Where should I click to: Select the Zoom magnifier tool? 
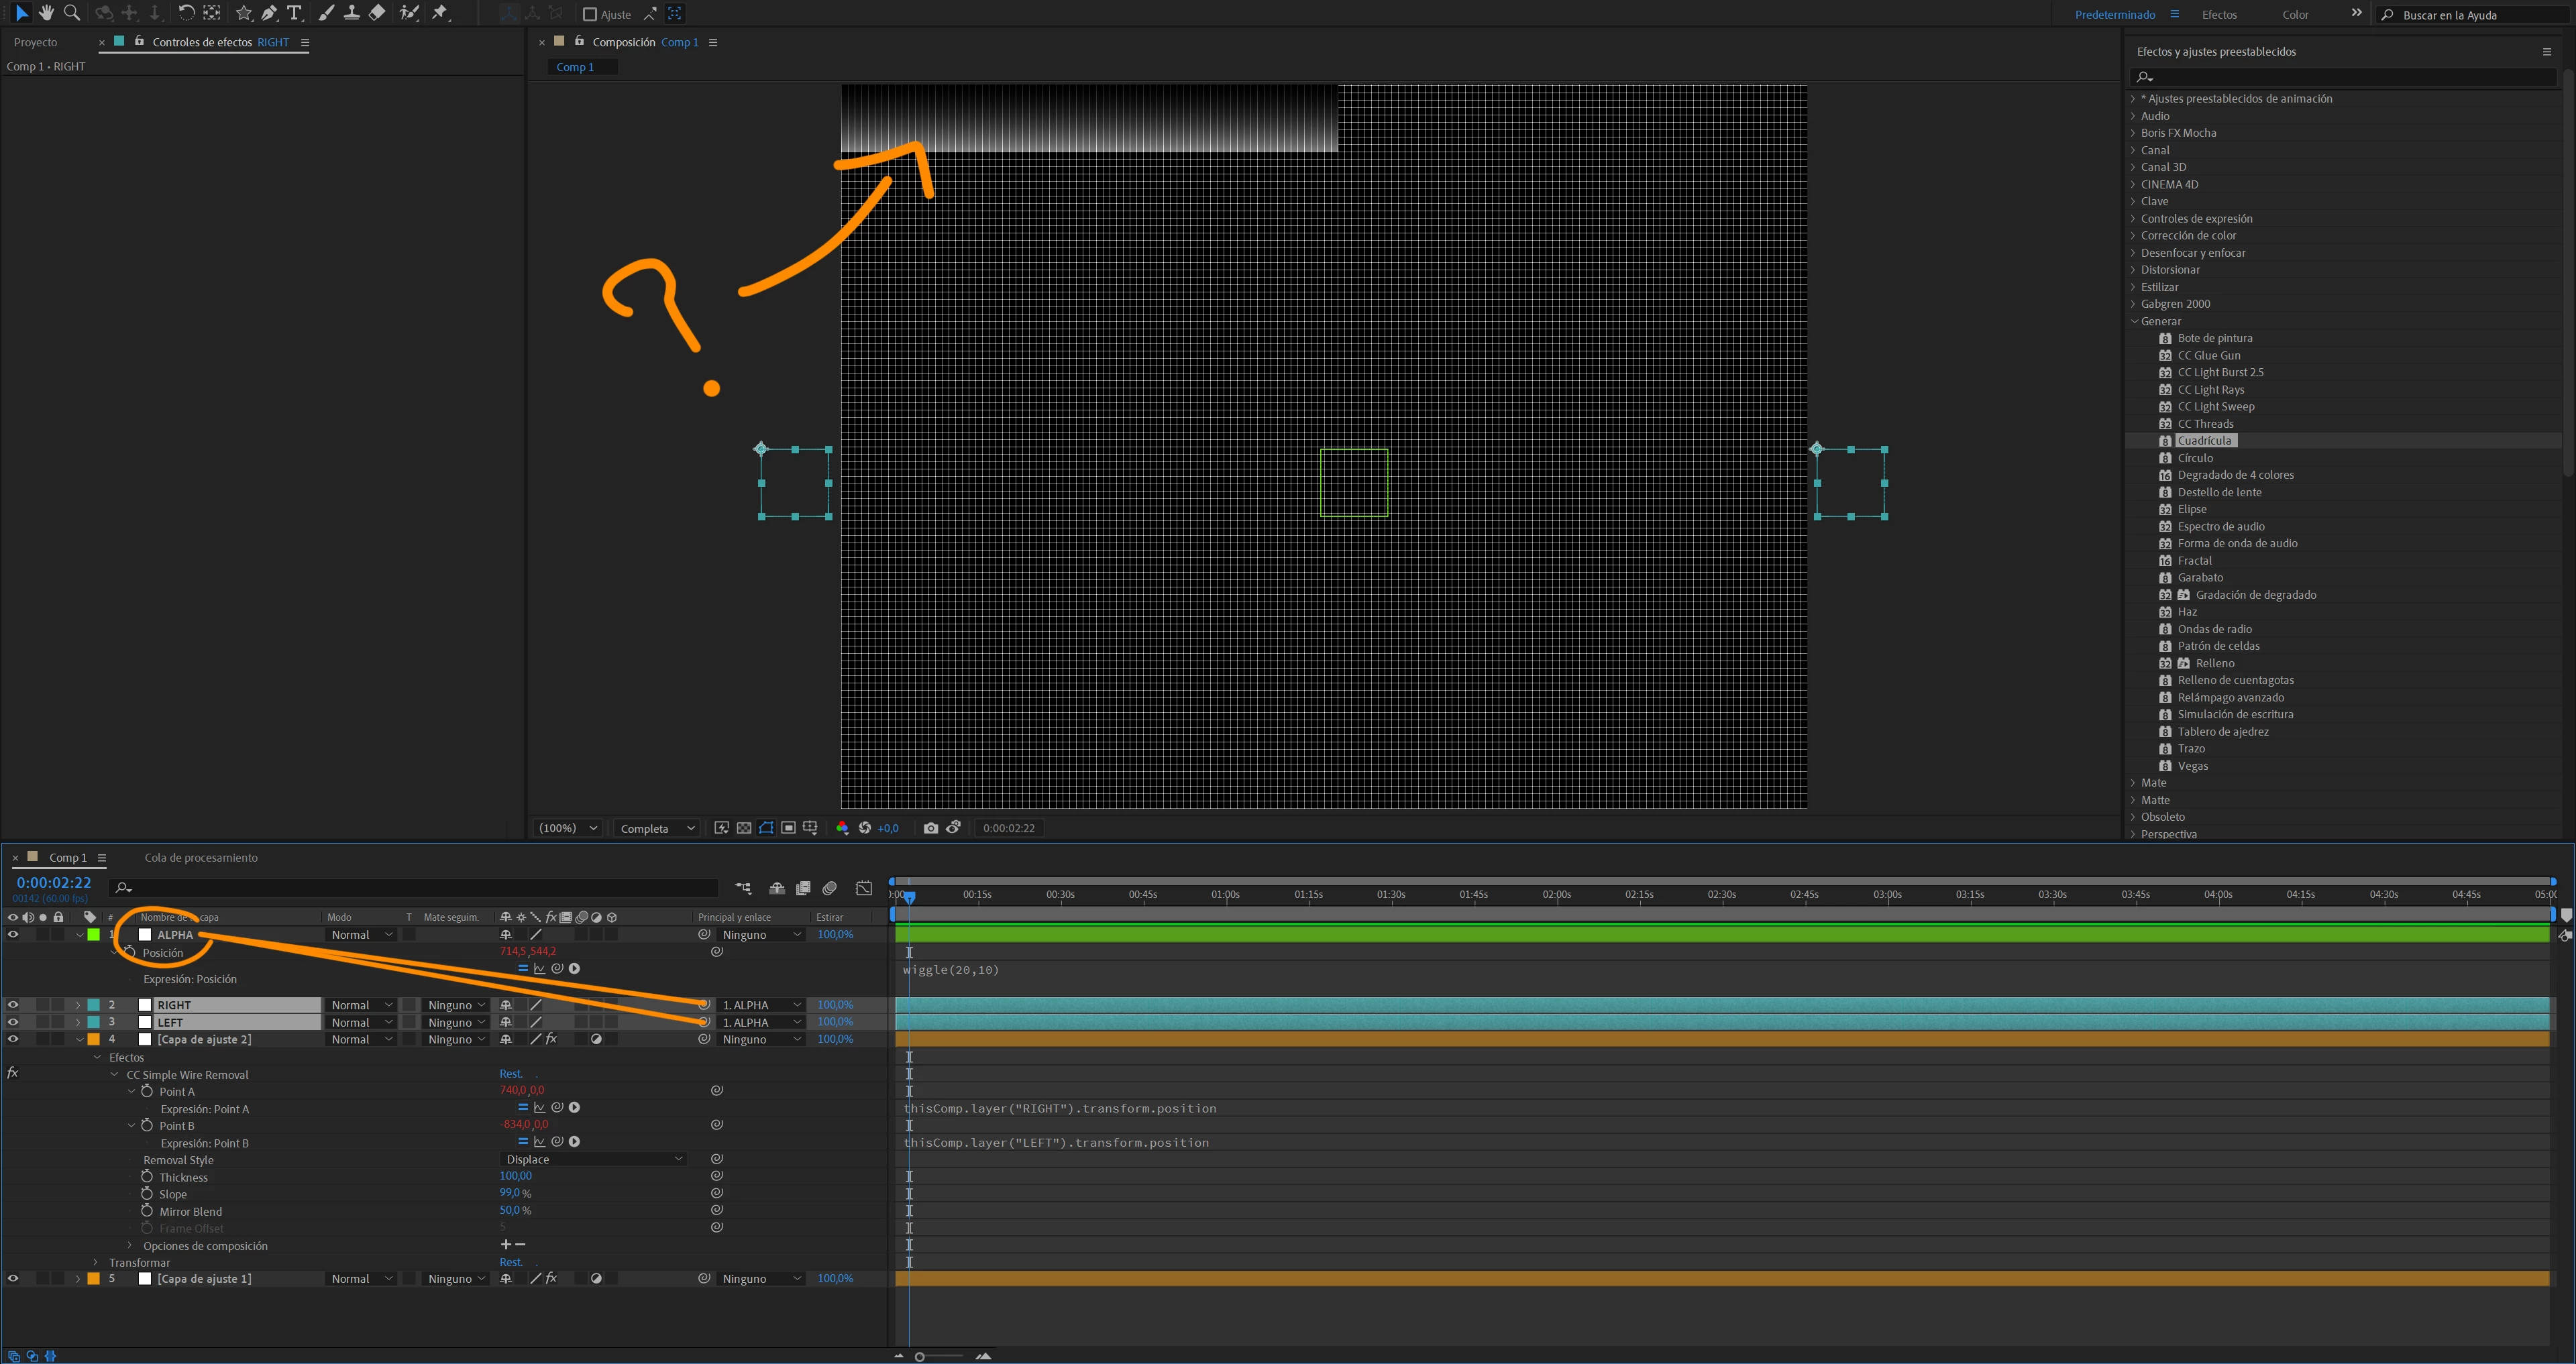(72, 13)
